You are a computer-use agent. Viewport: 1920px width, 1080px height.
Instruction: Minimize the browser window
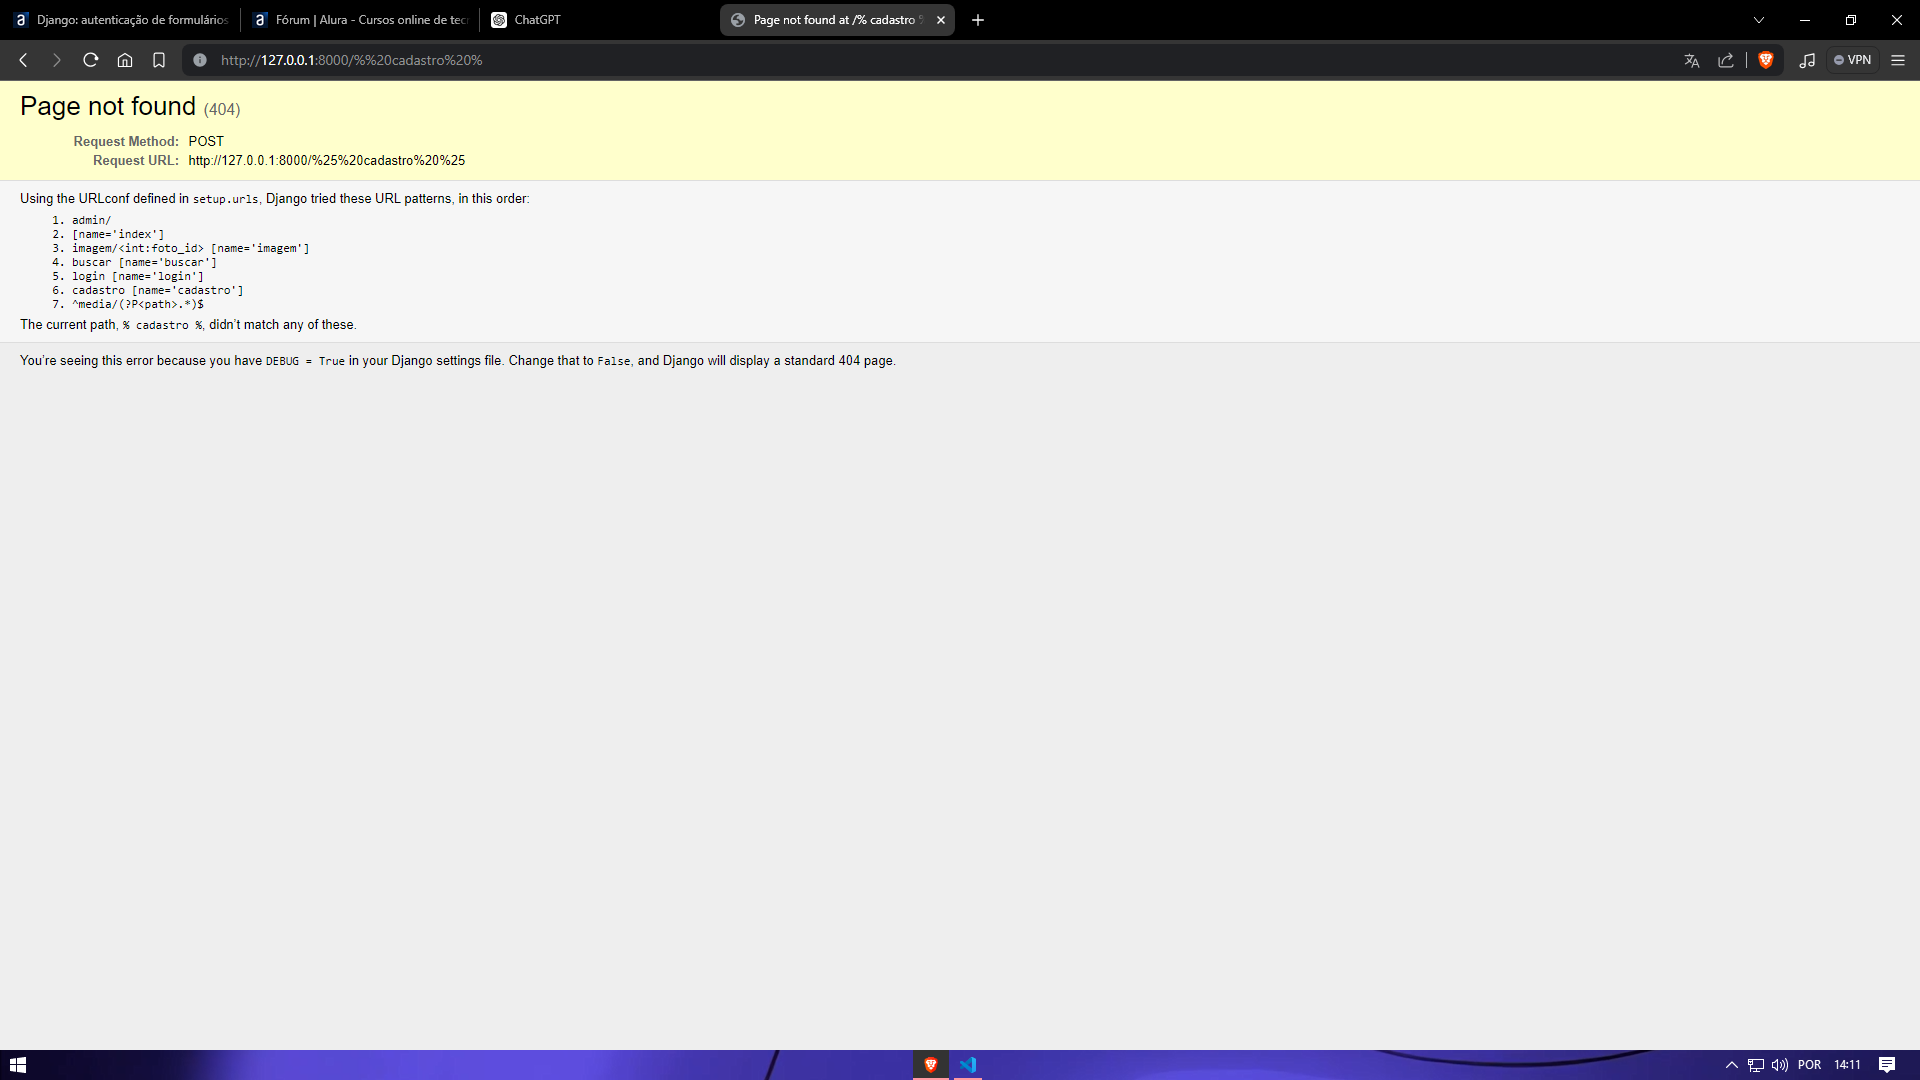point(1805,20)
